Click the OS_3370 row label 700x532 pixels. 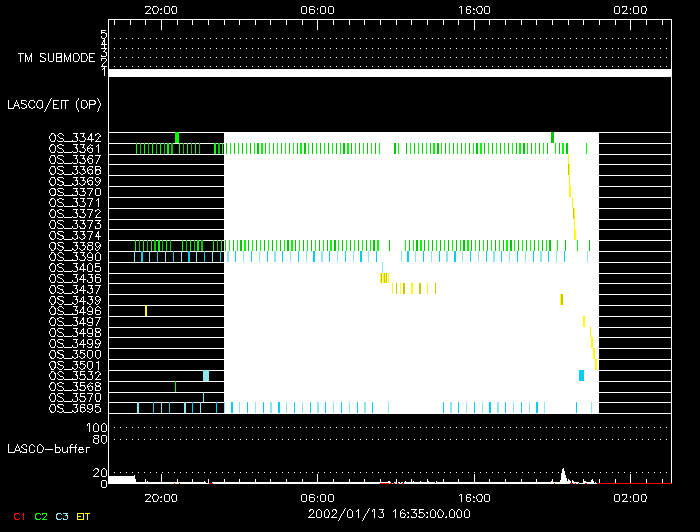point(75,192)
